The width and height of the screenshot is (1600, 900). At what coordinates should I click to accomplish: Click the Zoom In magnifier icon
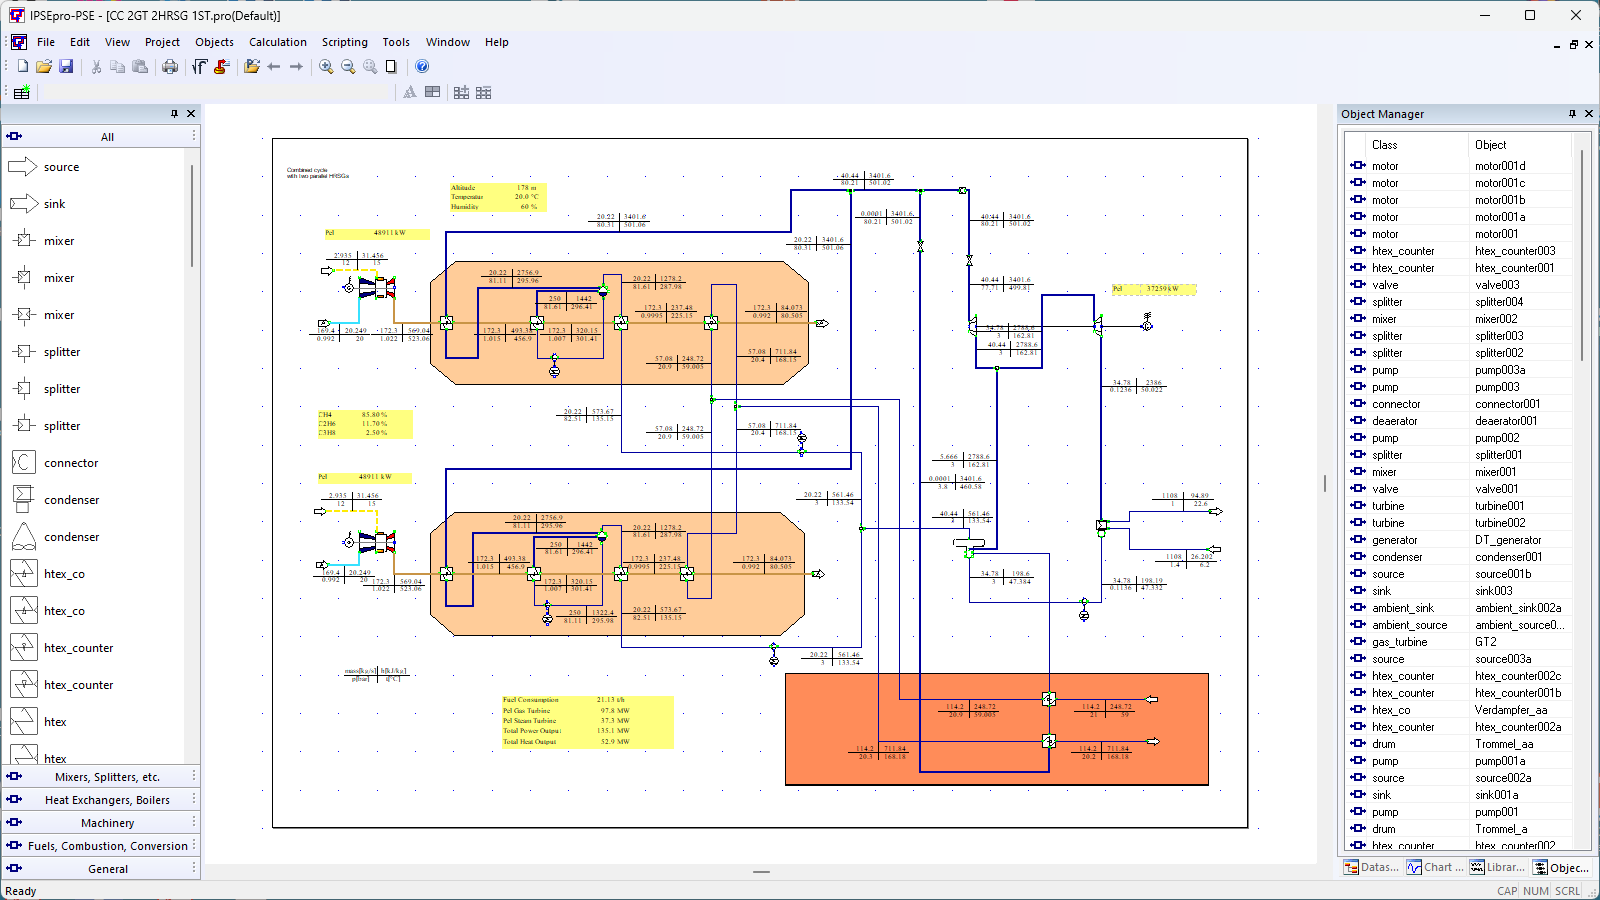pyautogui.click(x=326, y=67)
